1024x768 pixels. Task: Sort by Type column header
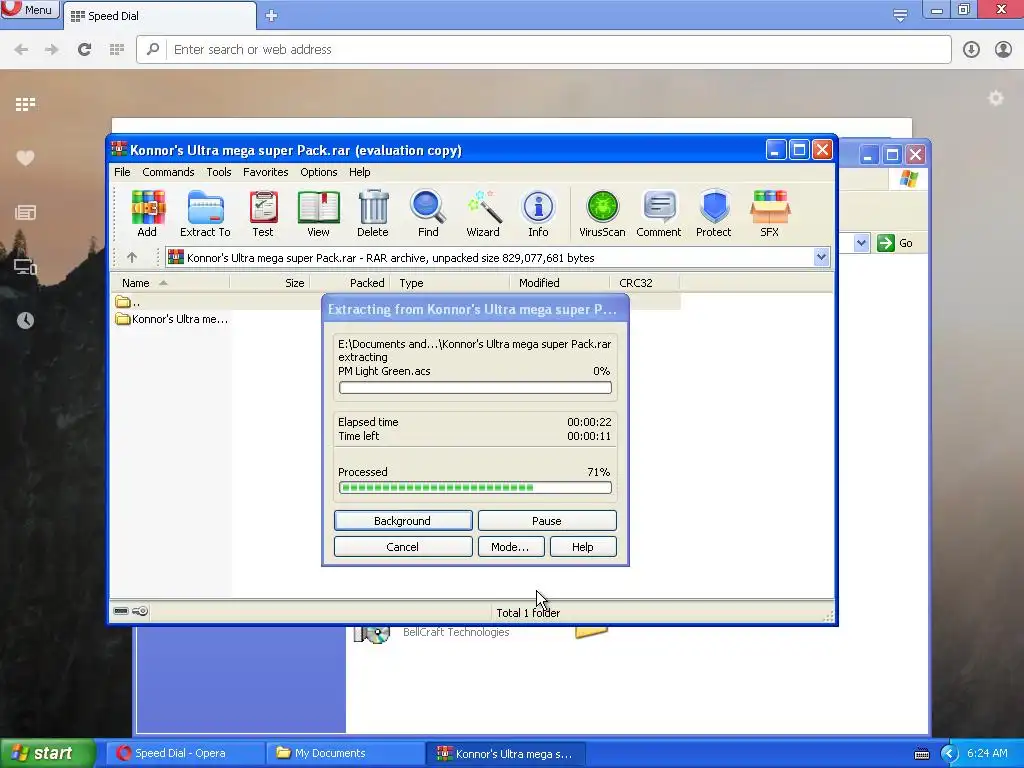[450, 283]
